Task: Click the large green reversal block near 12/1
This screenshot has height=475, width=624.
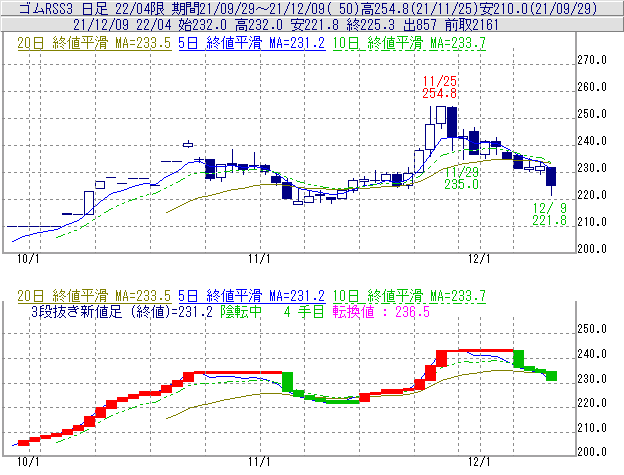Action: point(518,358)
